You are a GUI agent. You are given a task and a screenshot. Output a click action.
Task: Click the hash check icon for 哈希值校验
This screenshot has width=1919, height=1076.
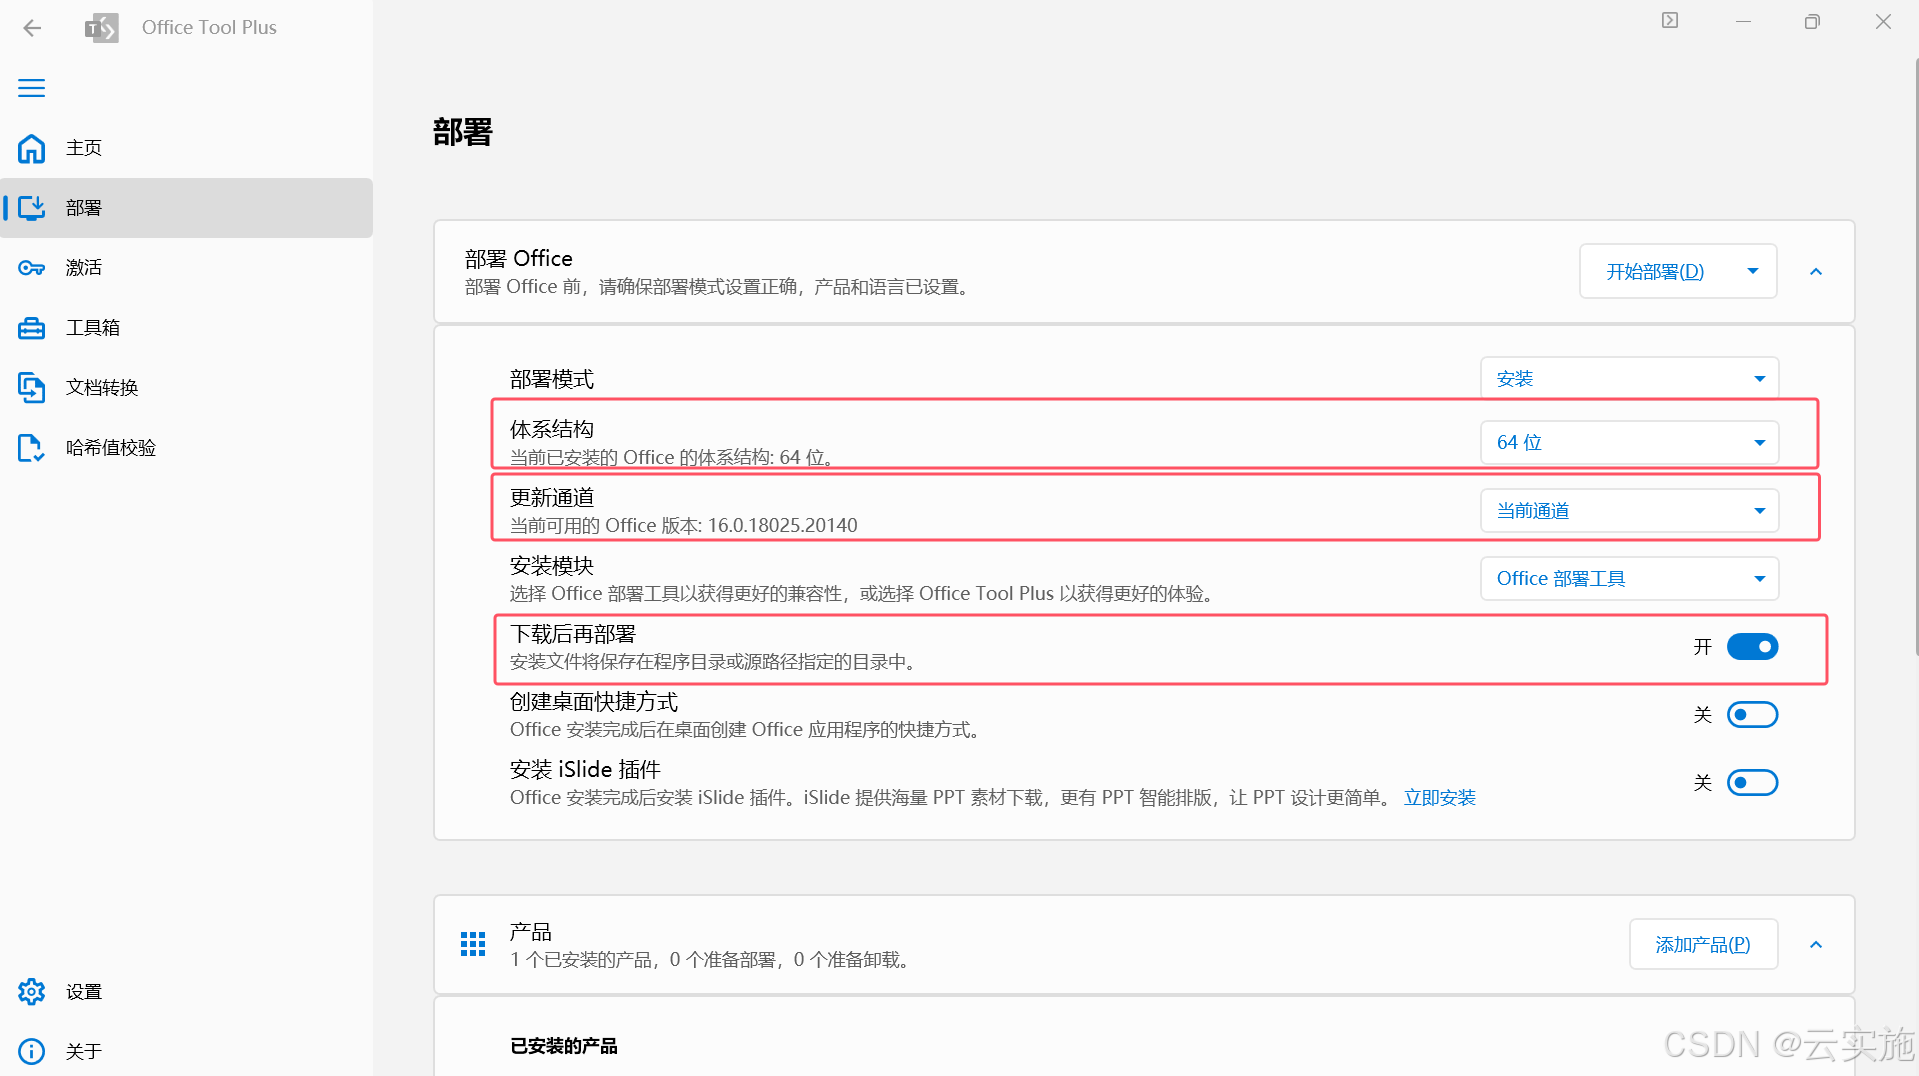32,448
